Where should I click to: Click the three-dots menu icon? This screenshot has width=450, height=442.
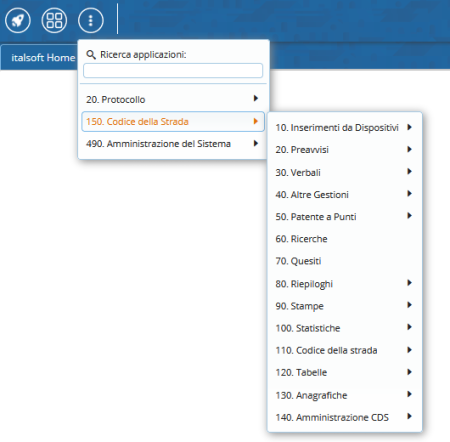pos(91,20)
